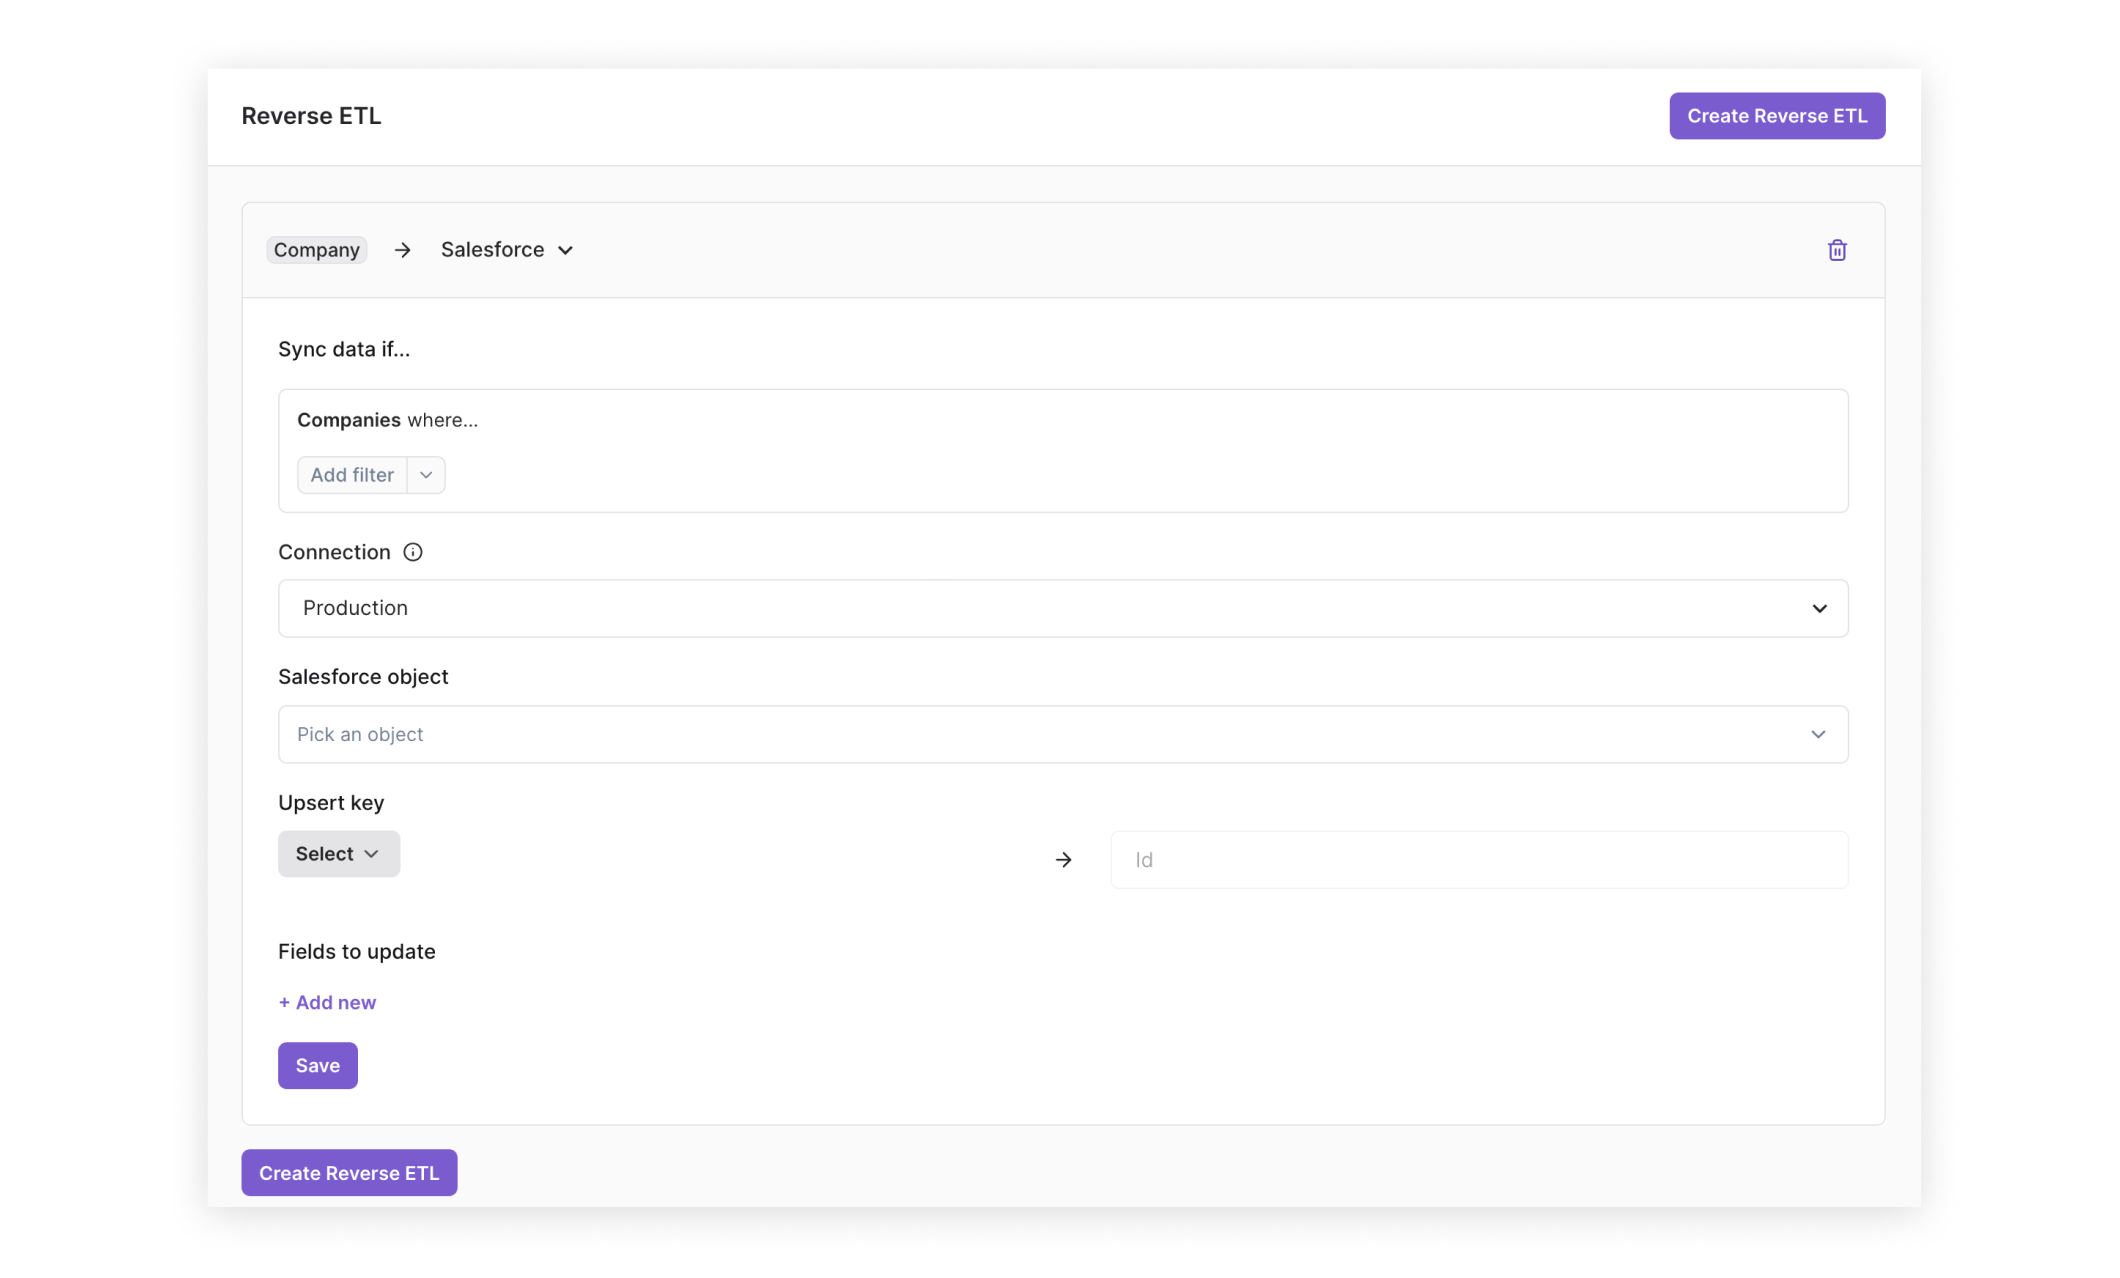The height and width of the screenshot is (1278, 2120).
Task: Click chevron on Production connection field
Action: point(1818,608)
